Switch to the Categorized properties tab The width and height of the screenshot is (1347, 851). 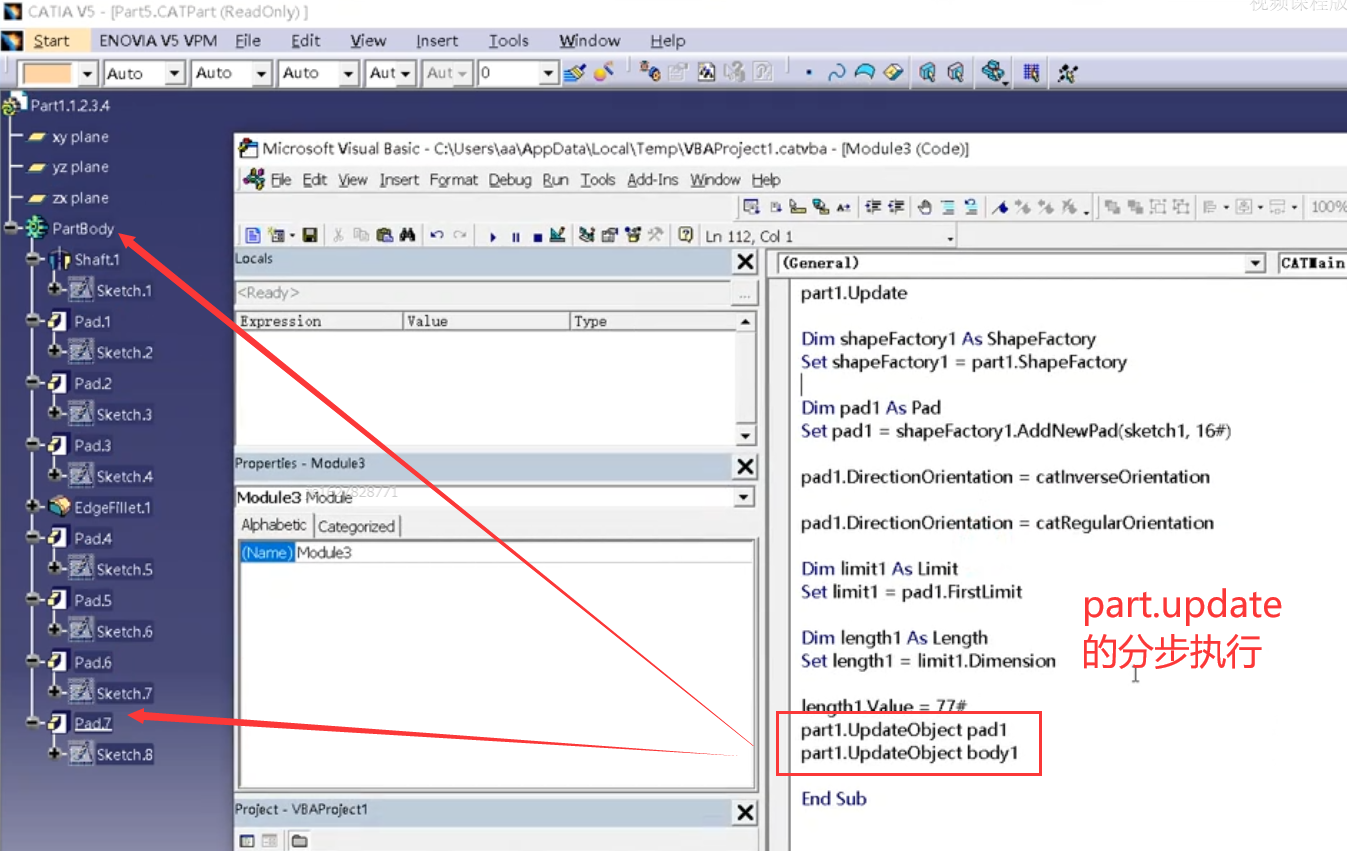[357, 526]
